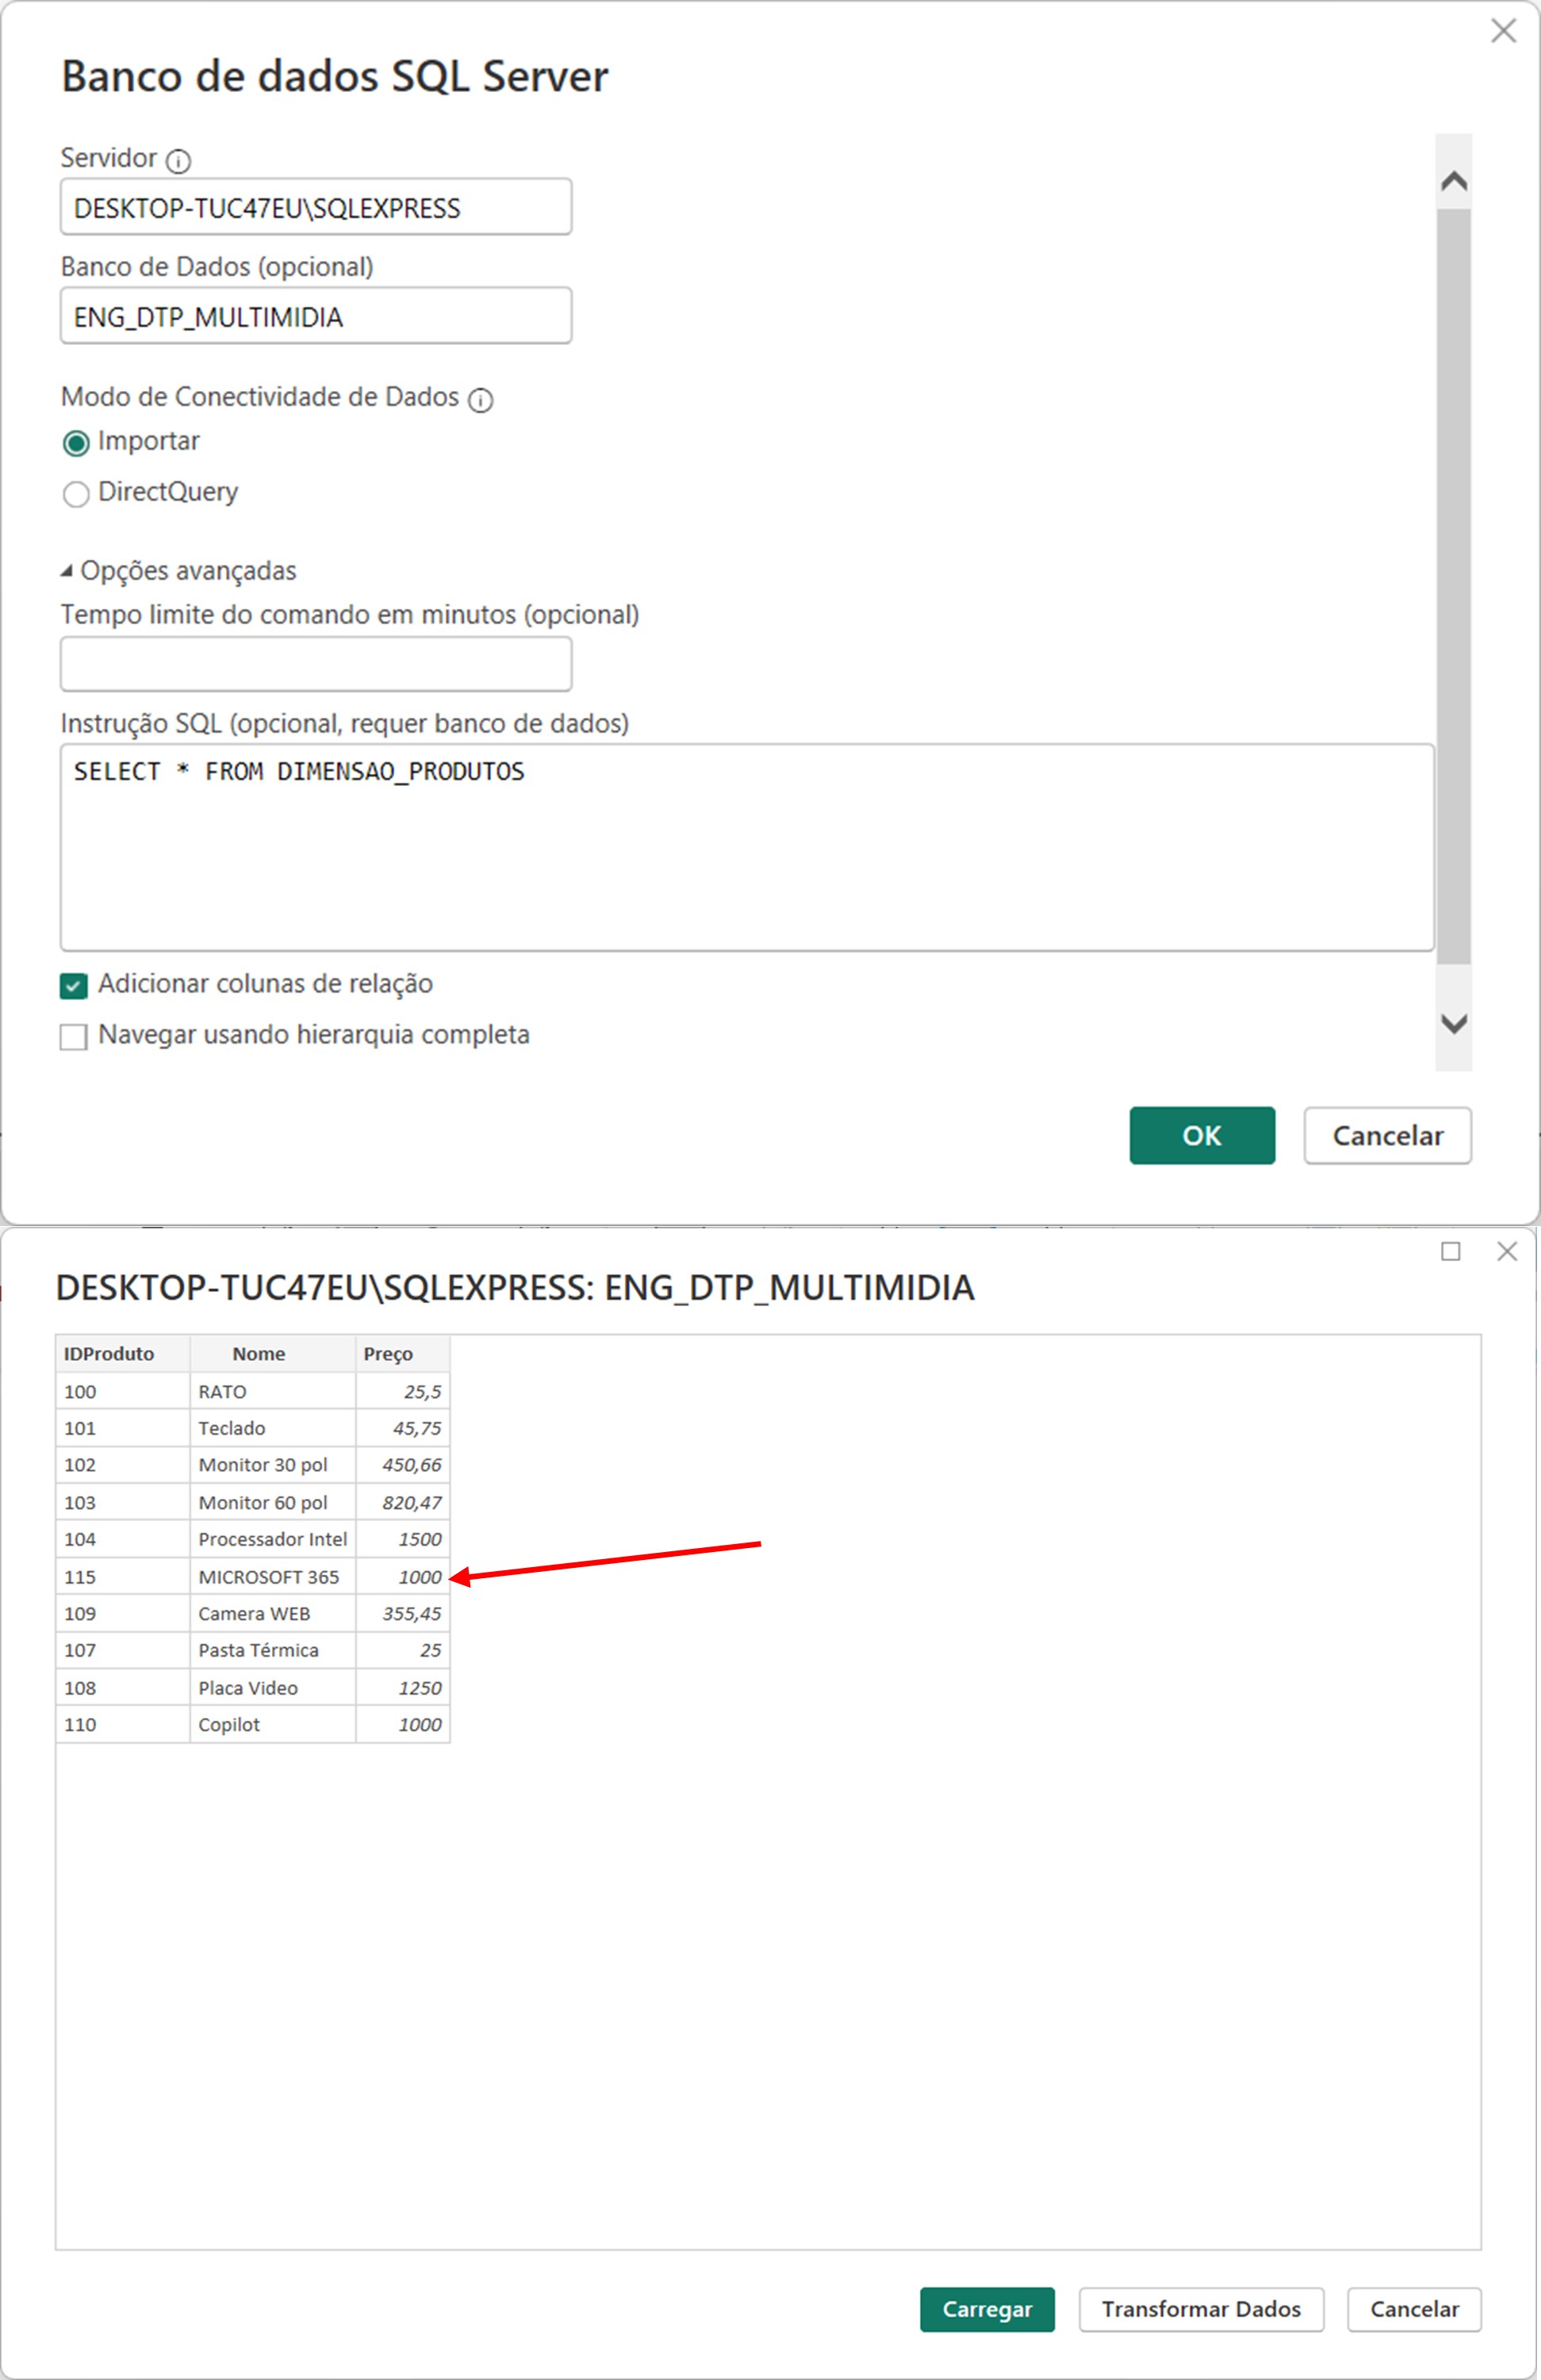Click the price cell 25,5
This screenshot has height=2380, width=1541.
(x=403, y=1391)
